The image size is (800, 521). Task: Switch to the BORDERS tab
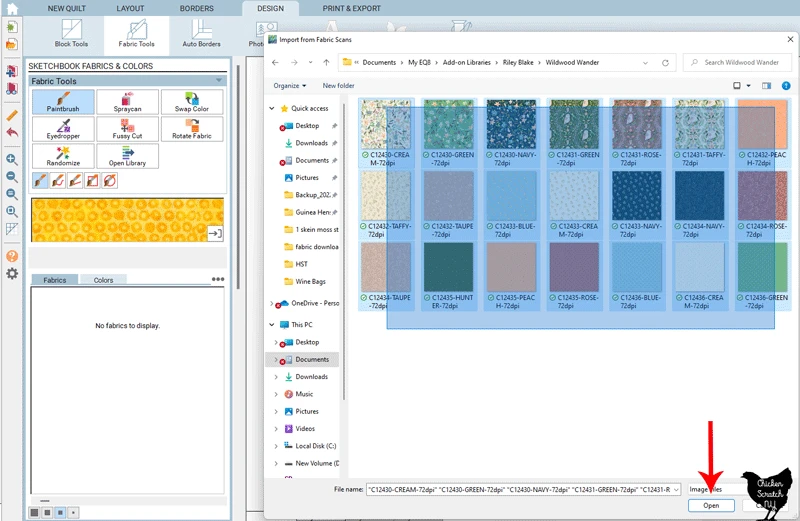196,8
